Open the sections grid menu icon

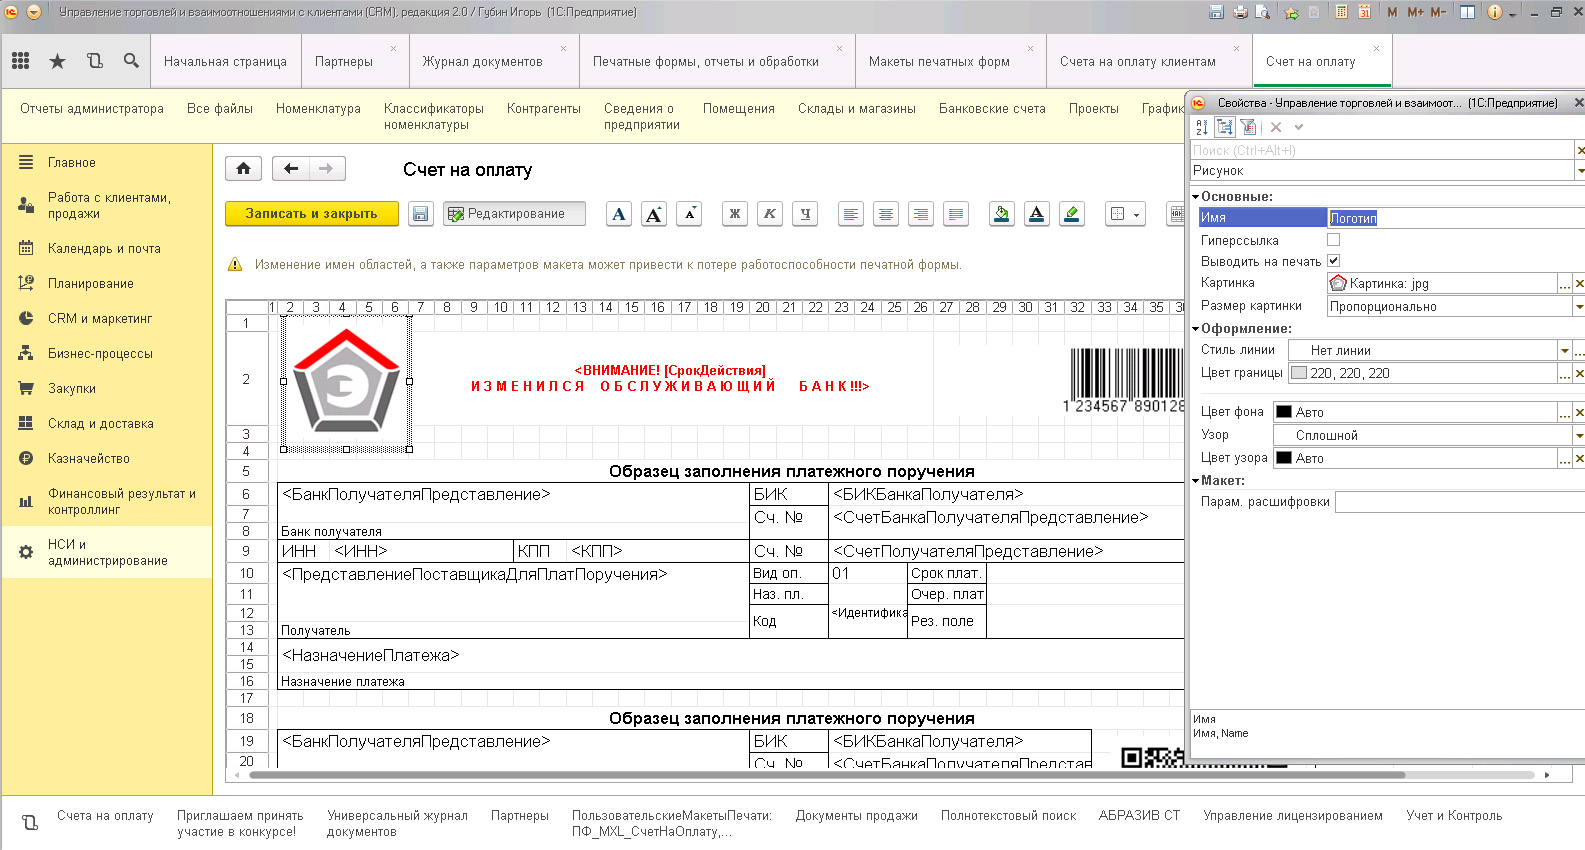pyautogui.click(x=20, y=61)
